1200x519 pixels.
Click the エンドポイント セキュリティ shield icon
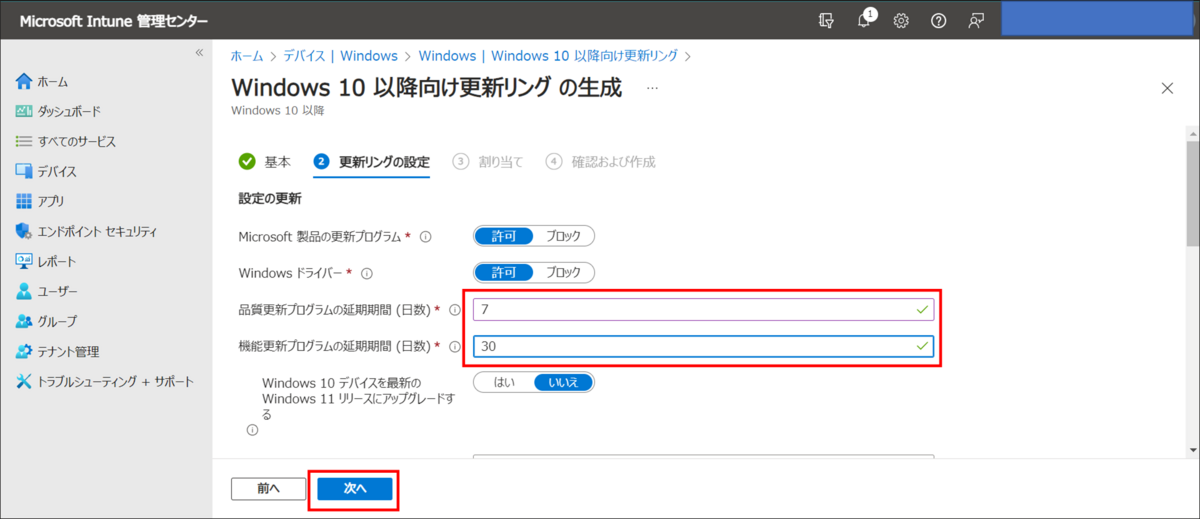pos(24,231)
